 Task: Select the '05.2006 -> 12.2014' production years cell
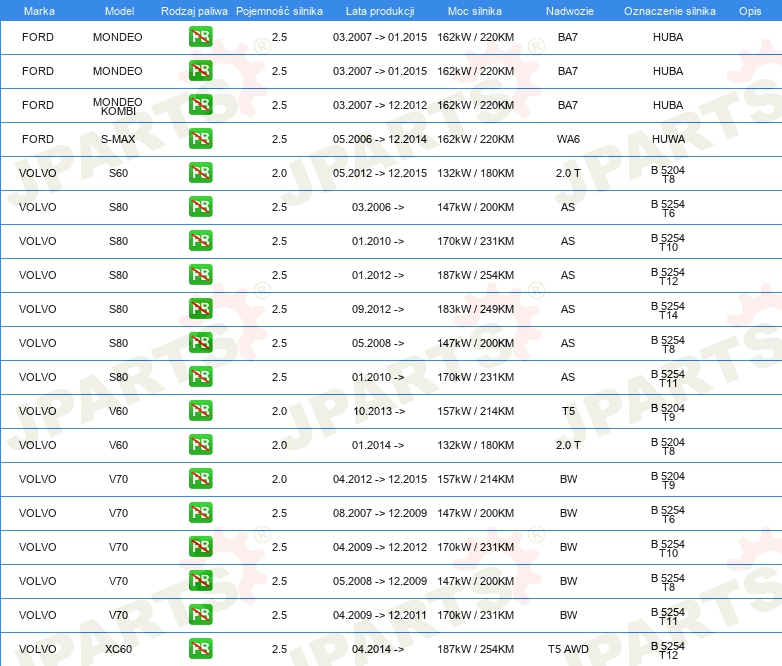point(380,139)
